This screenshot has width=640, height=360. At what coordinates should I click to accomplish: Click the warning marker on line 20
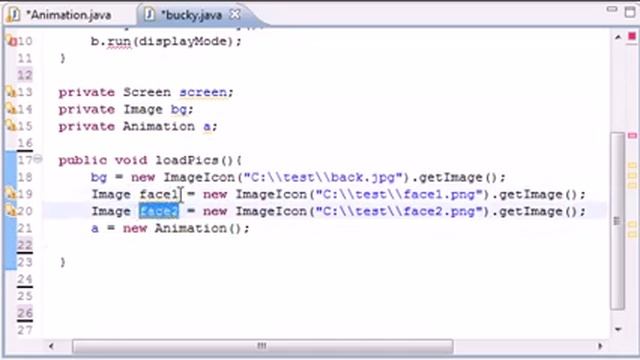[11, 211]
